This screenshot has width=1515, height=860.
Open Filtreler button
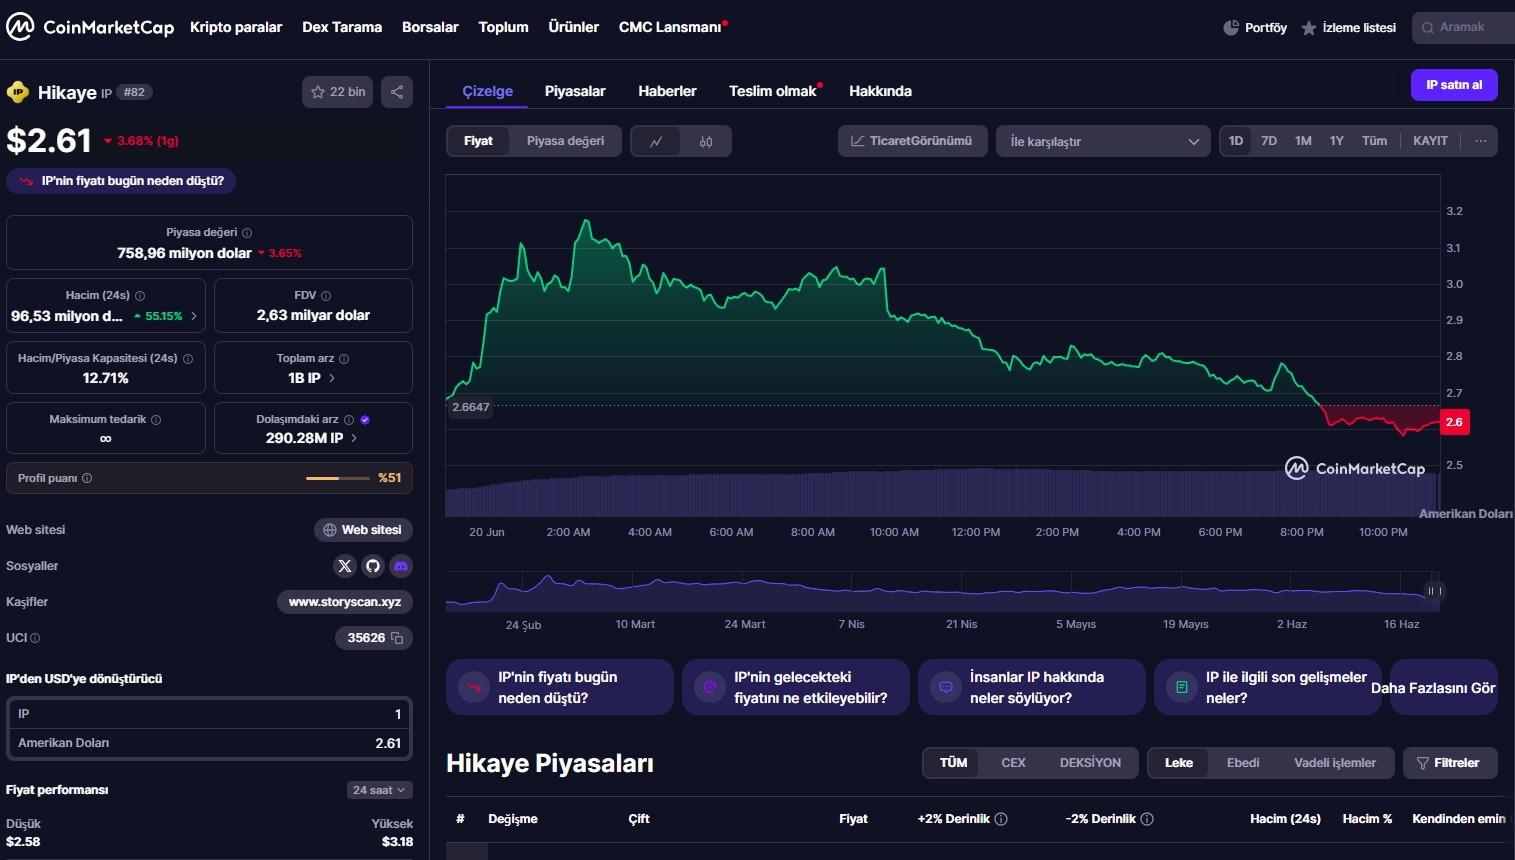(1448, 763)
